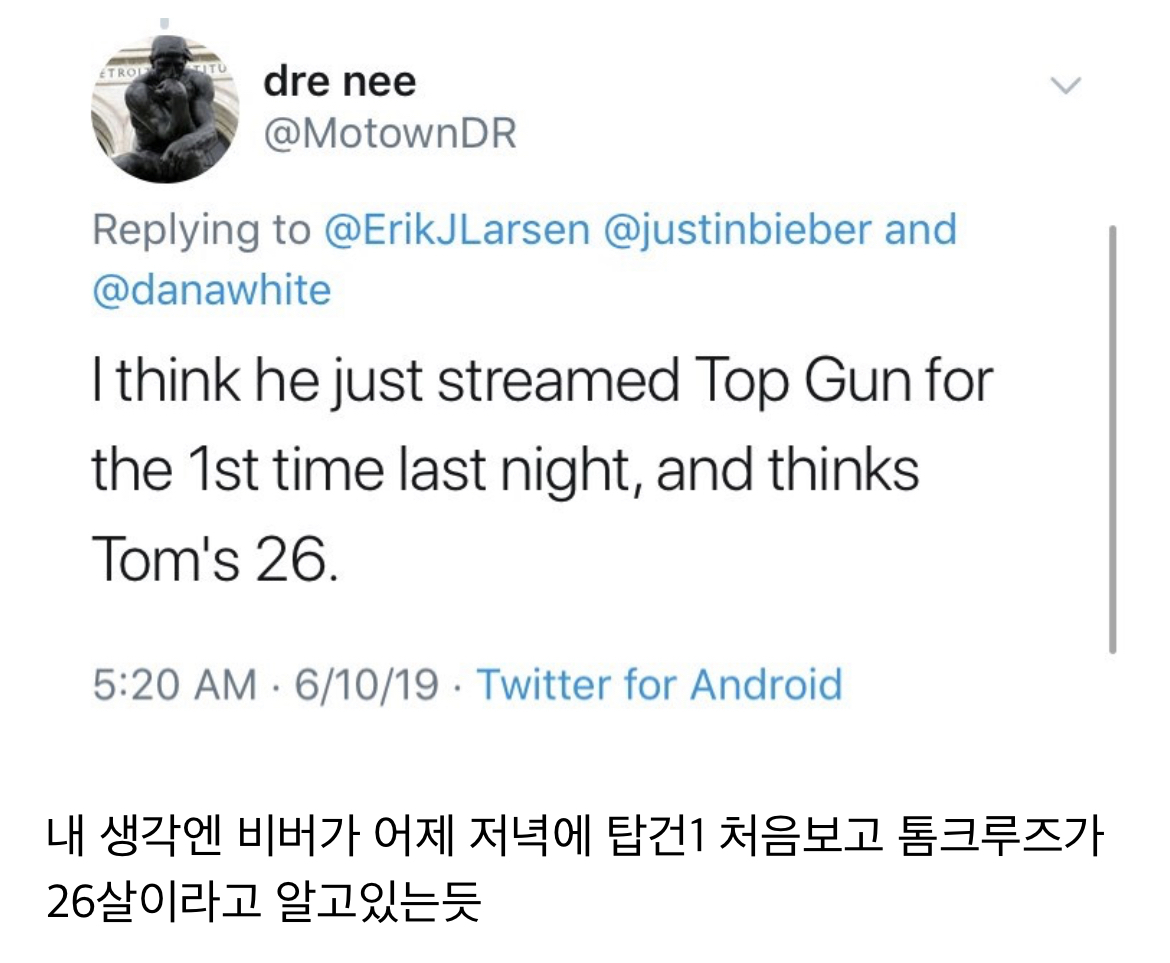Click the "Replying to" label
This screenshot has height=963, width=1170.
(x=202, y=230)
